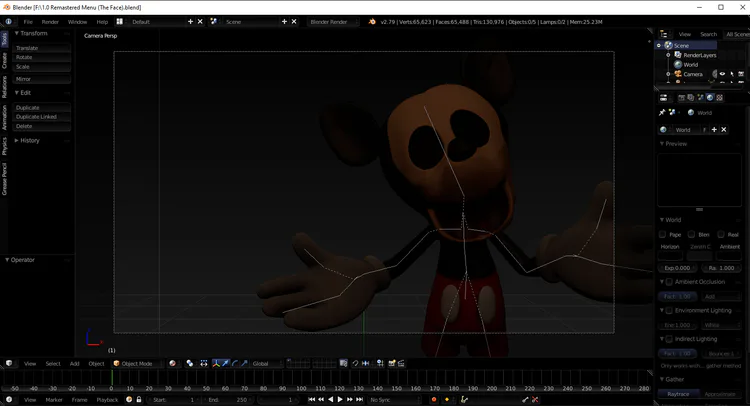
Task: Collapse the Gather panel
Action: pyautogui.click(x=662, y=379)
